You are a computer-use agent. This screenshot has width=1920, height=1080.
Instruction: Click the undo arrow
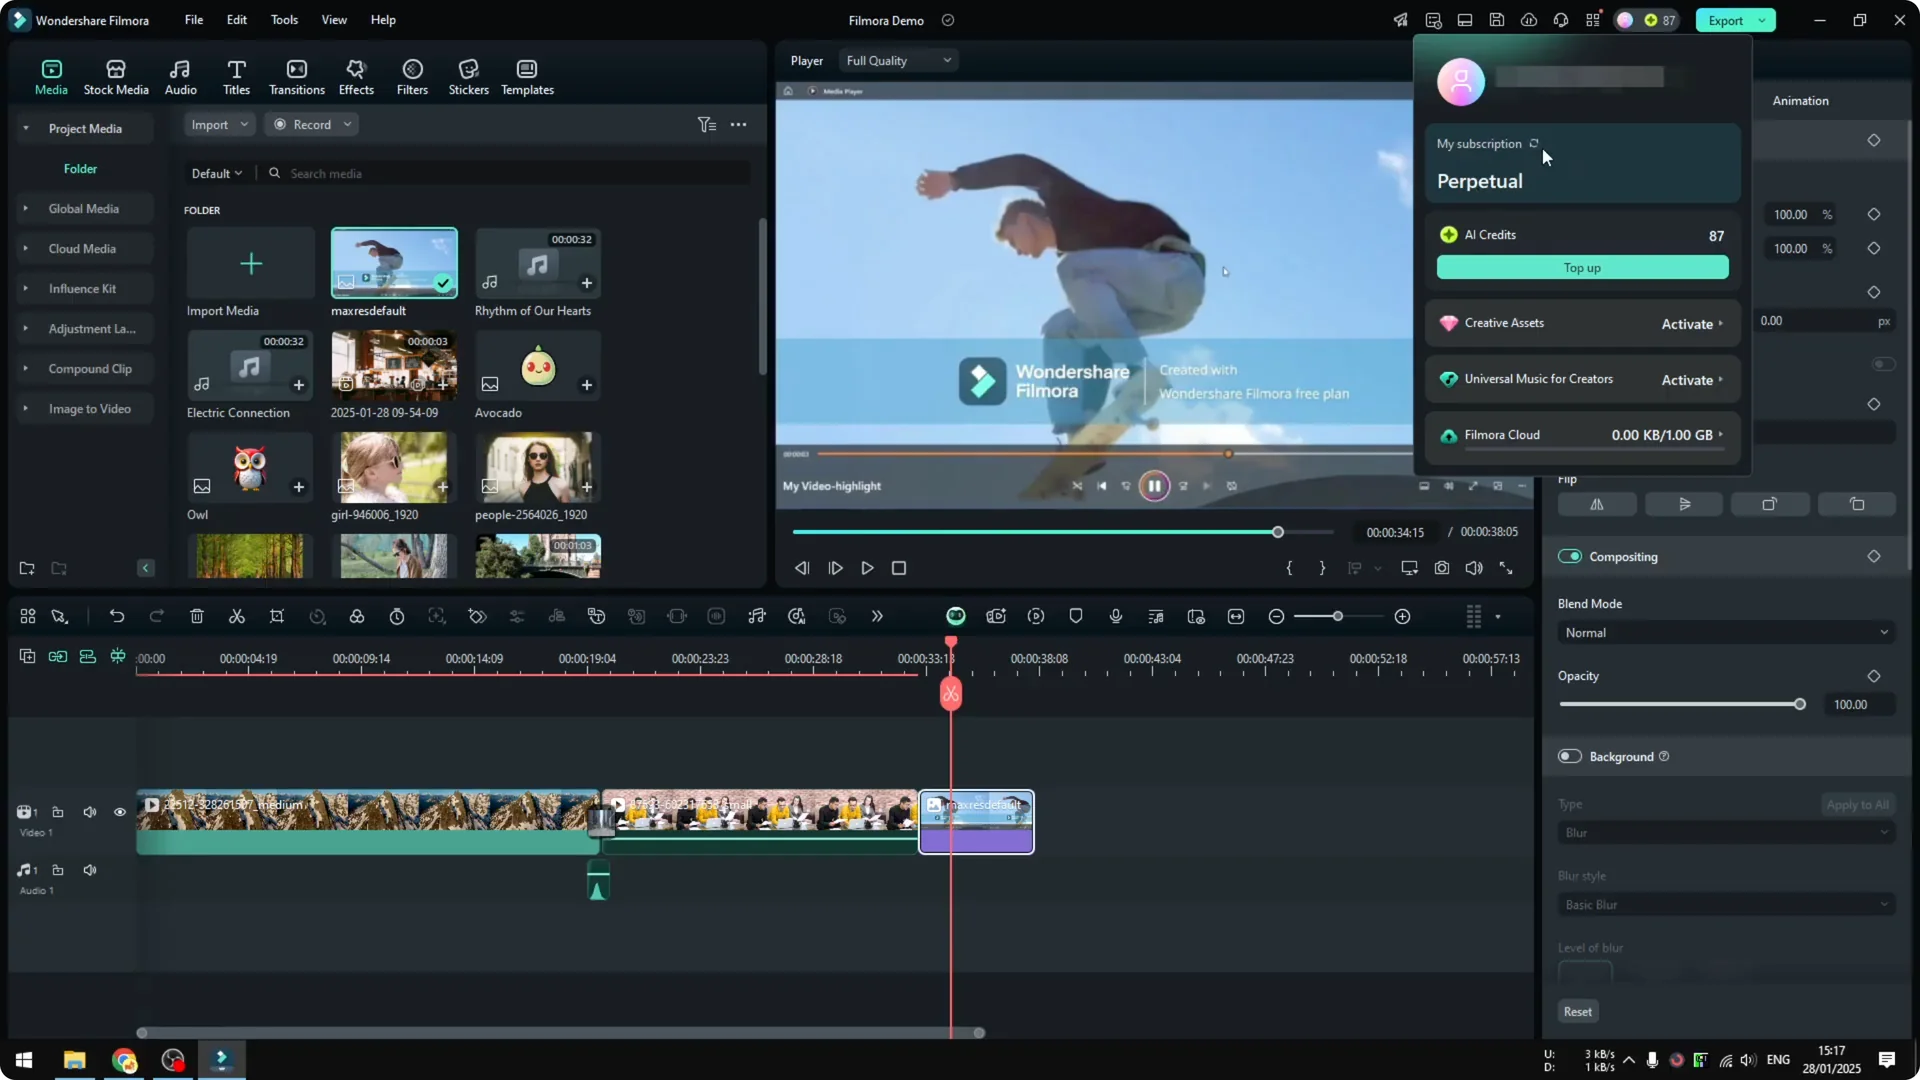[x=117, y=616]
